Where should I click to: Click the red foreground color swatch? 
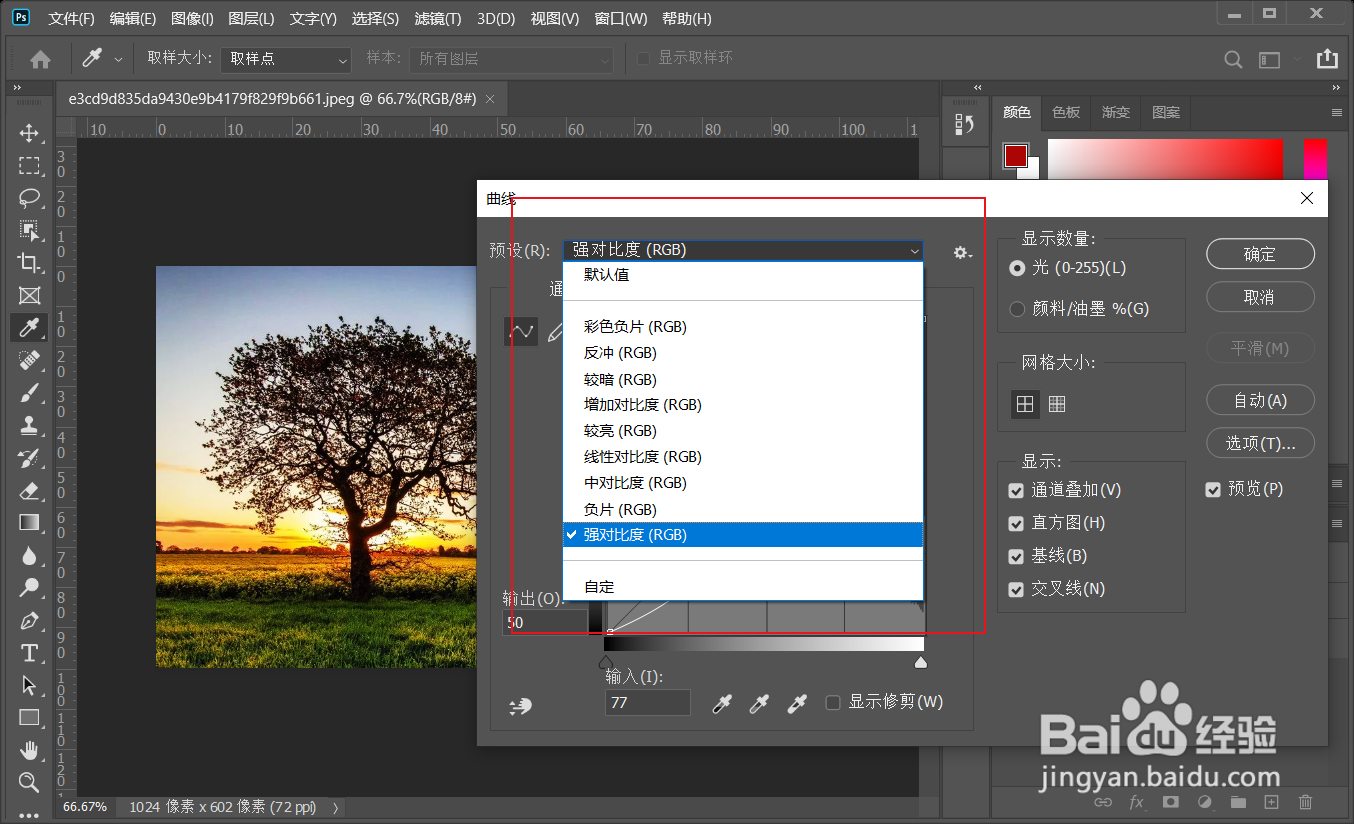pos(1016,156)
